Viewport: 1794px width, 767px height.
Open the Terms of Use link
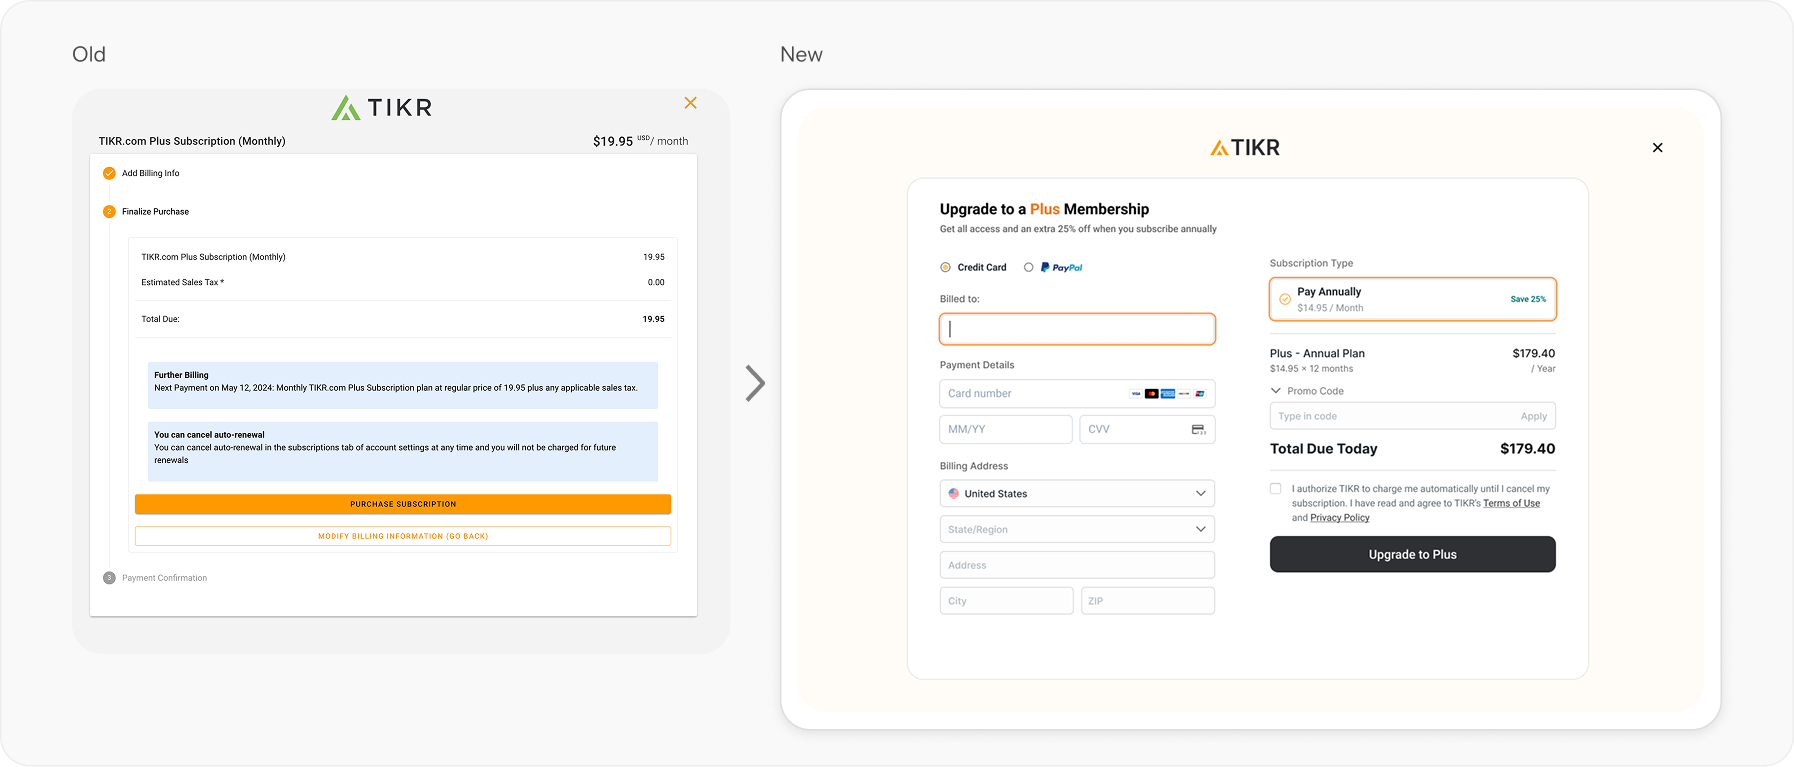click(x=1511, y=504)
